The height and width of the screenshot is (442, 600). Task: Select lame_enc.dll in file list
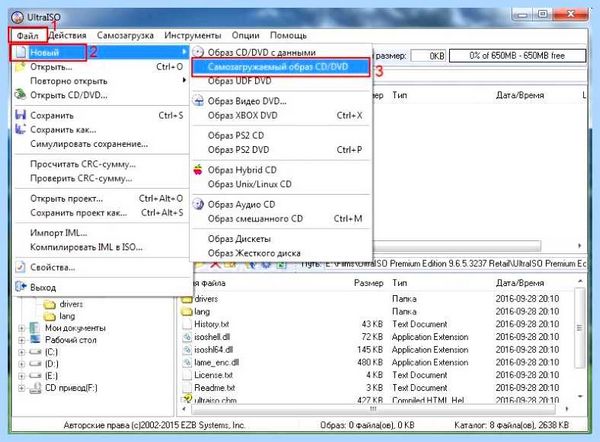(216, 362)
